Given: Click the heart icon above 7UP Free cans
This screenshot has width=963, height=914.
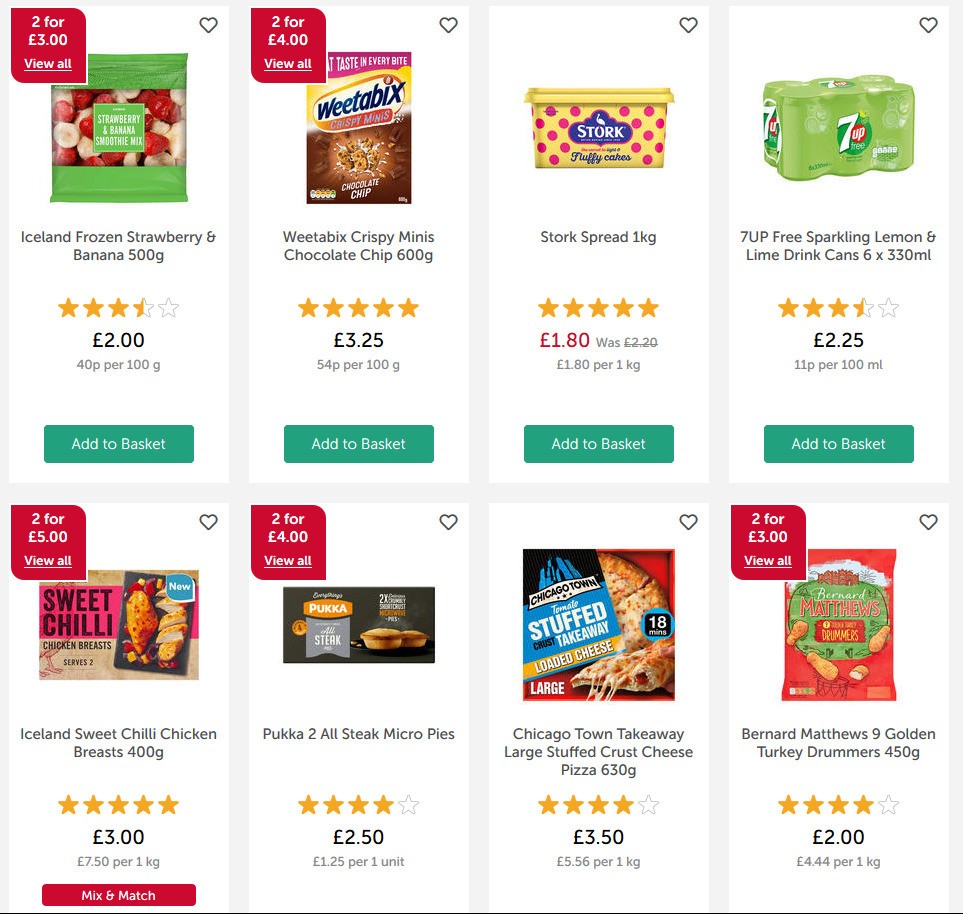Looking at the screenshot, I should click(x=928, y=24).
